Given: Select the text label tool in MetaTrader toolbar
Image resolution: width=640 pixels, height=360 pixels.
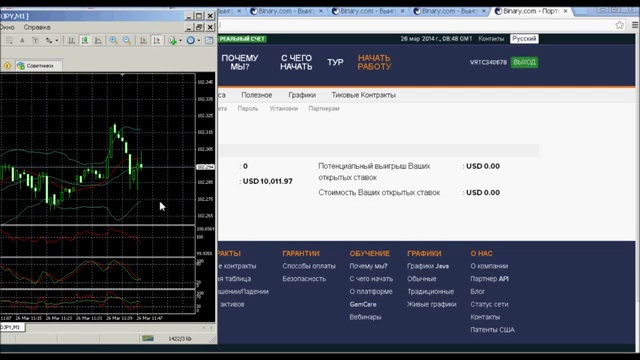Looking at the screenshot, I should pos(36,40).
